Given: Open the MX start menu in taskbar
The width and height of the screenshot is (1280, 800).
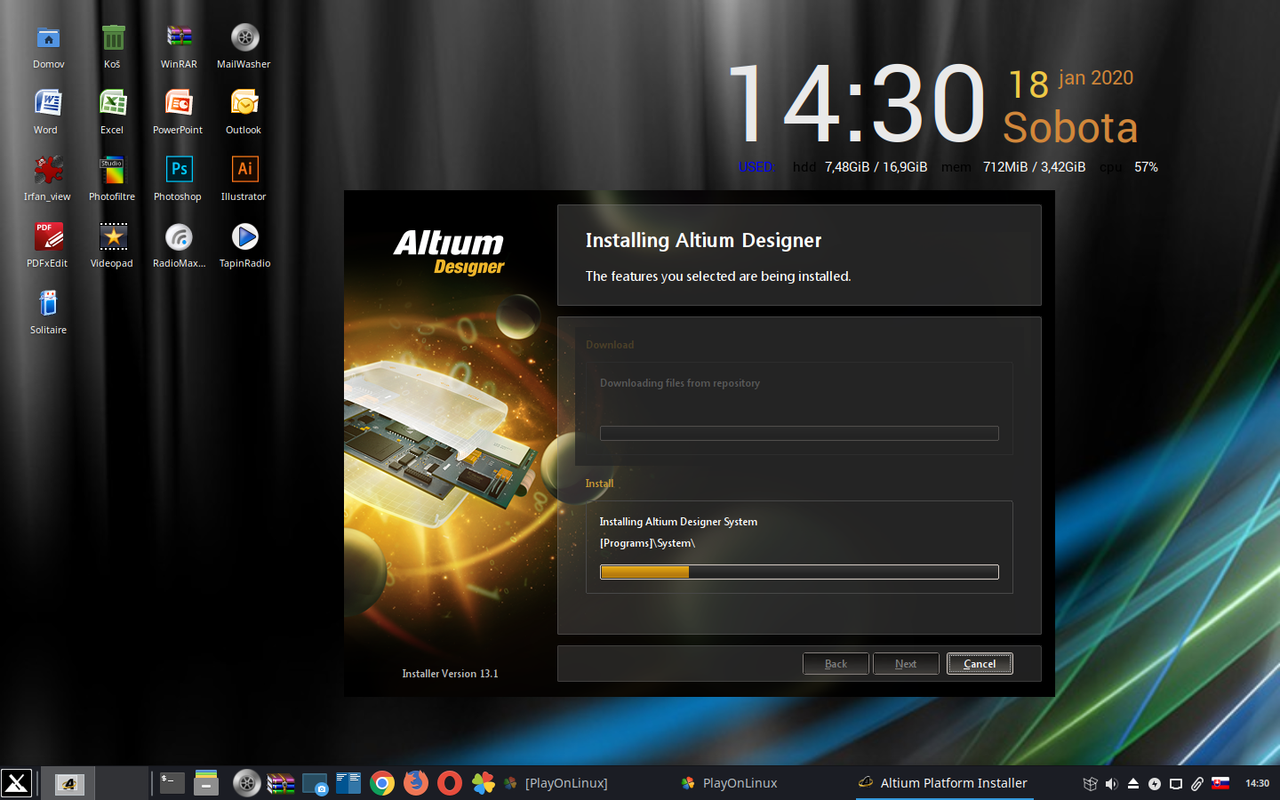Looking at the screenshot, I should click(x=16, y=783).
